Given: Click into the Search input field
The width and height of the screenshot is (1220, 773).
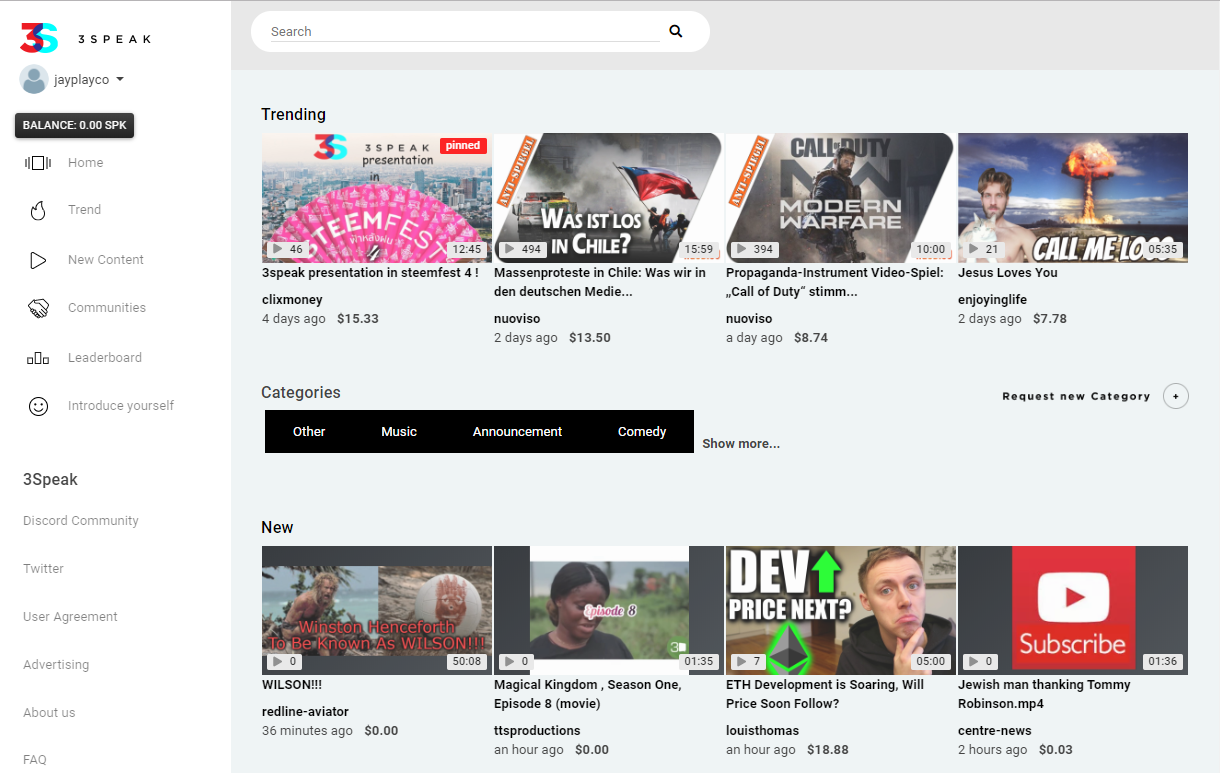Looking at the screenshot, I should (464, 32).
